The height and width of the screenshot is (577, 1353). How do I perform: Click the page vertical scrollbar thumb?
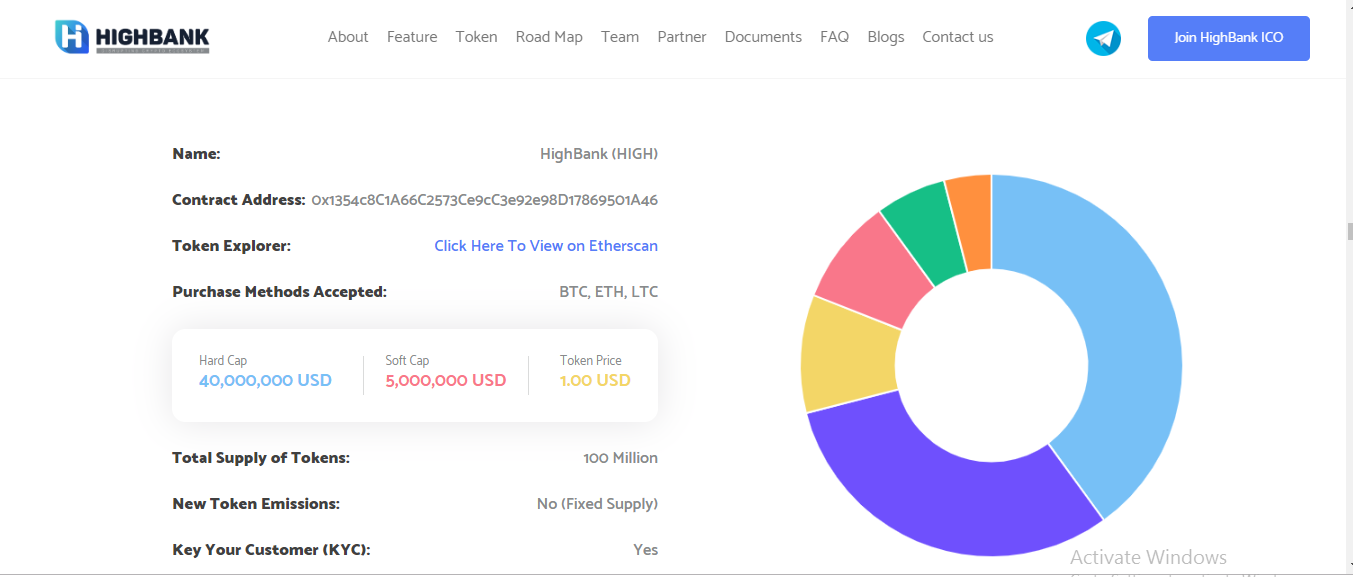click(1349, 232)
